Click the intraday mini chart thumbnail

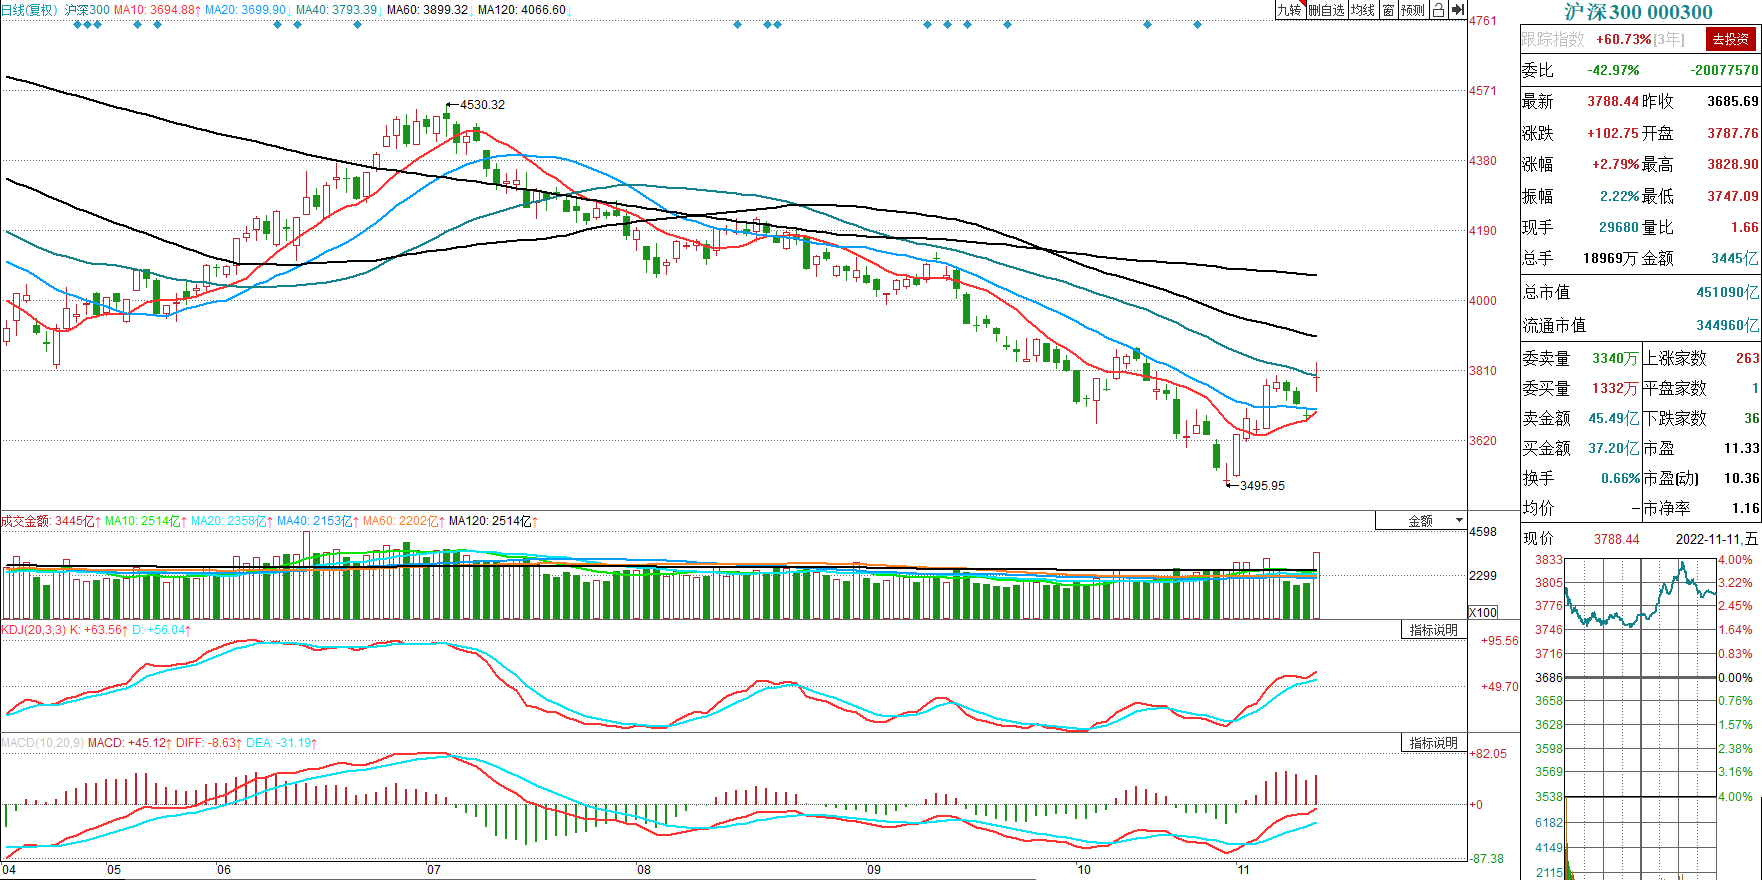(1639, 680)
